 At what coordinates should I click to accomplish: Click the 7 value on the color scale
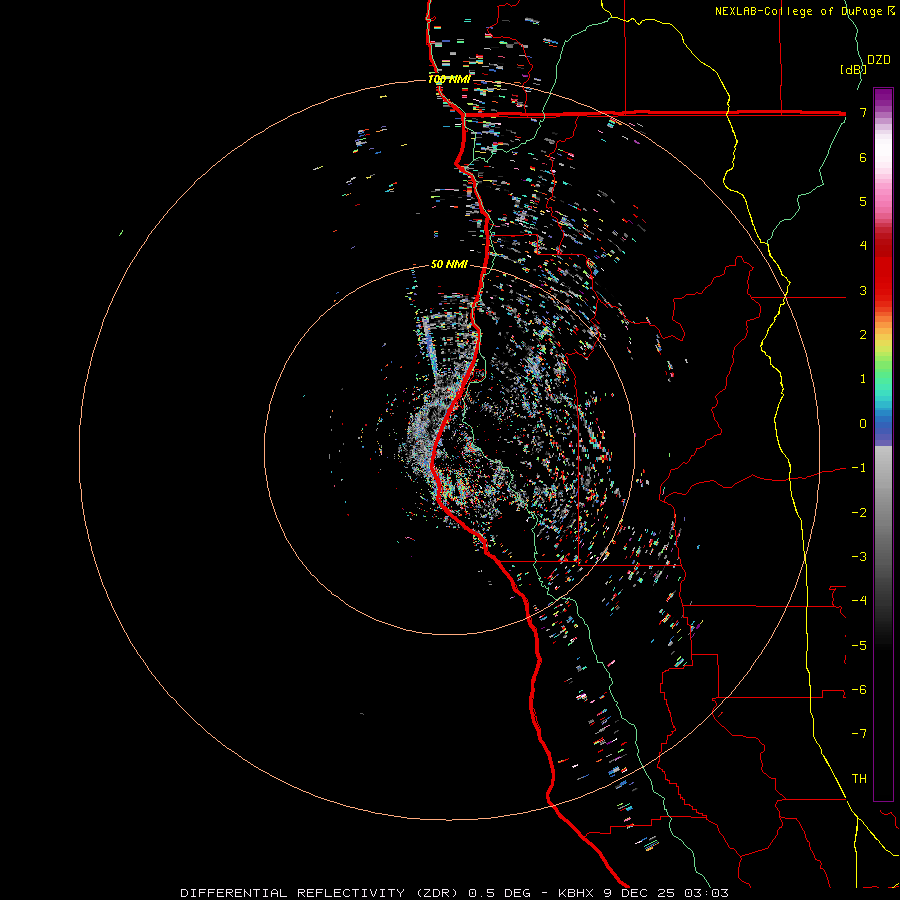coord(863,112)
